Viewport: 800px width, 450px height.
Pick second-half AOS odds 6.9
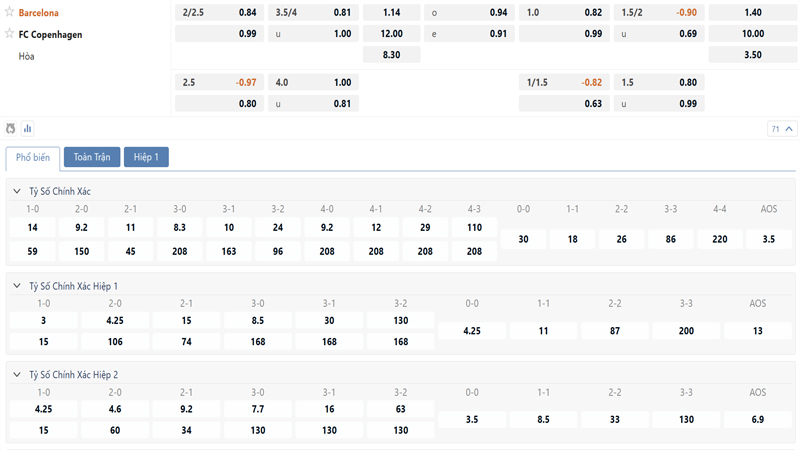(x=757, y=418)
